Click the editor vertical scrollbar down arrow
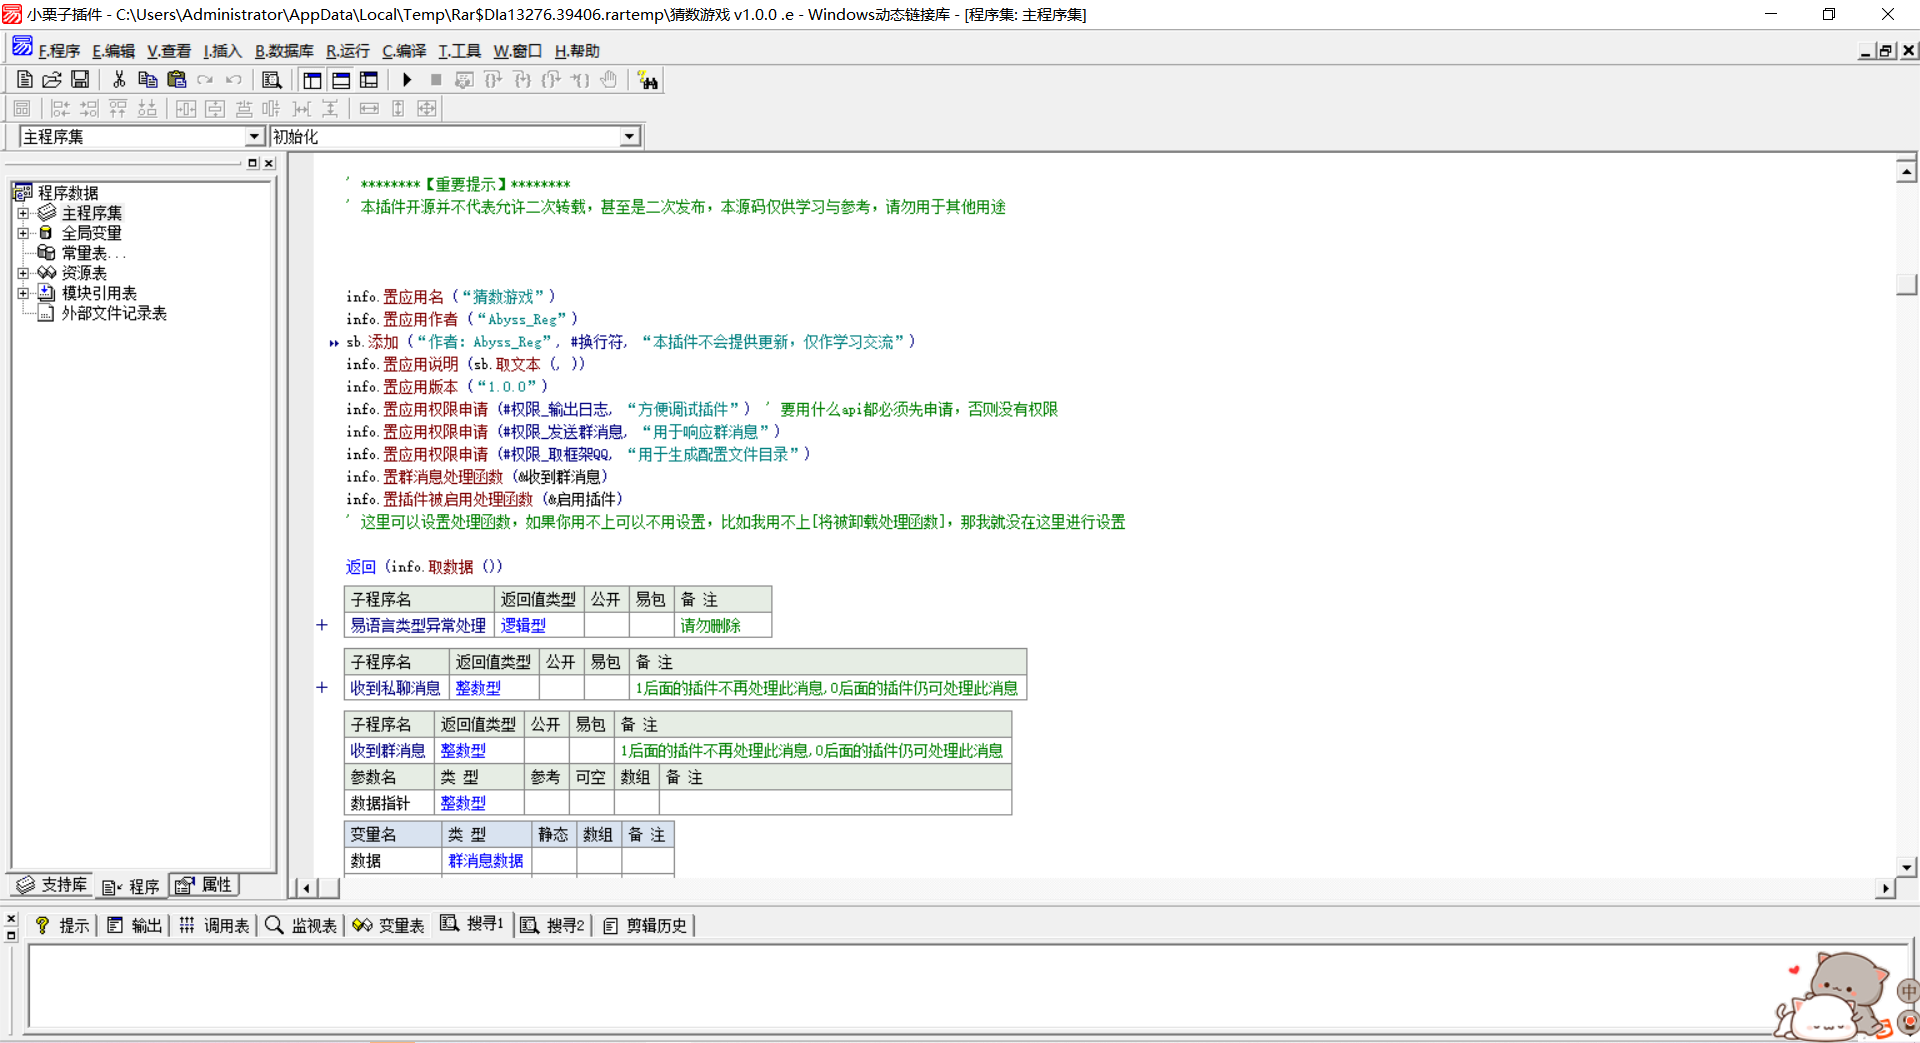Screen dimensions: 1920x1043 [1906, 867]
